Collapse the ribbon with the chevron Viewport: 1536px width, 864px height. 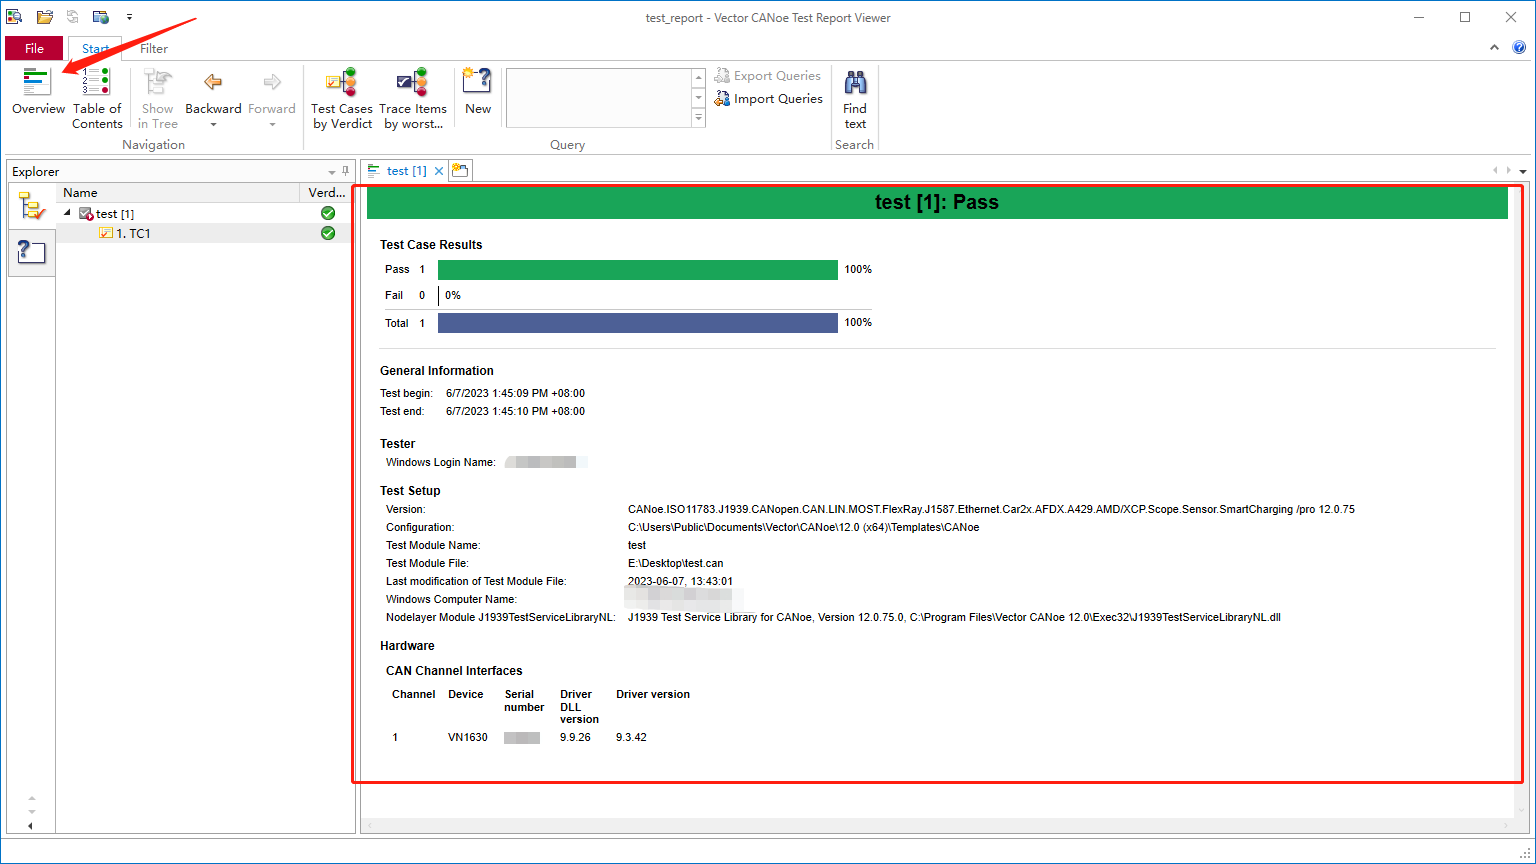(x=1494, y=47)
